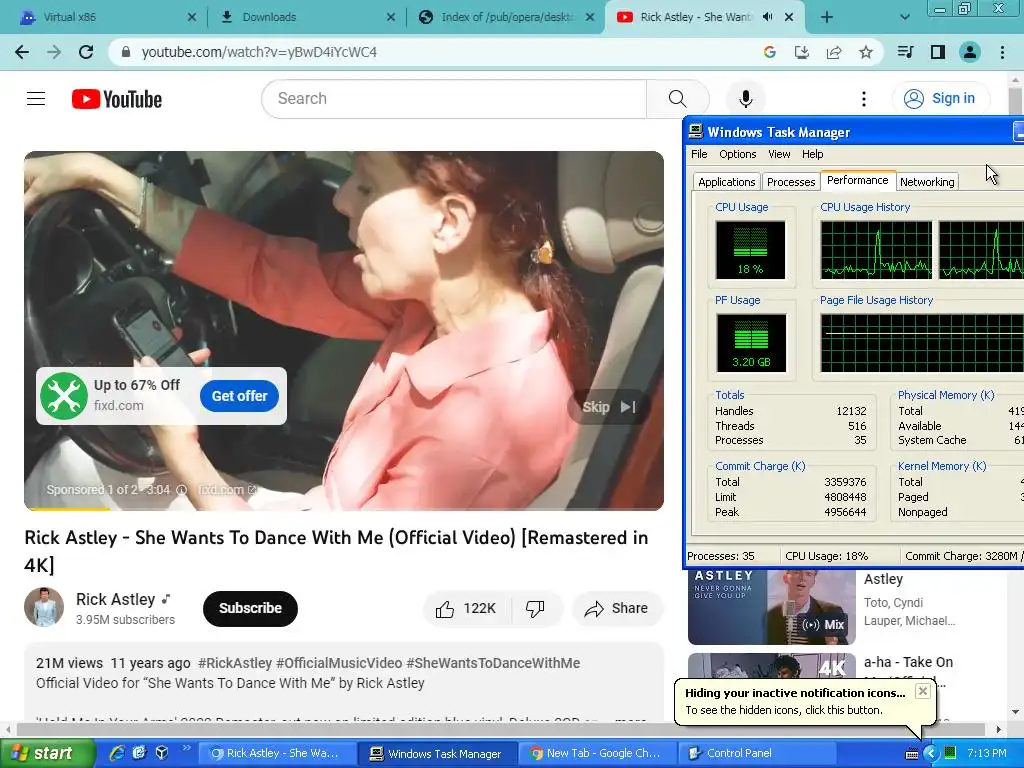The height and width of the screenshot is (768, 1024).
Task: Open Chrome three-dot menu
Action: 1002,52
